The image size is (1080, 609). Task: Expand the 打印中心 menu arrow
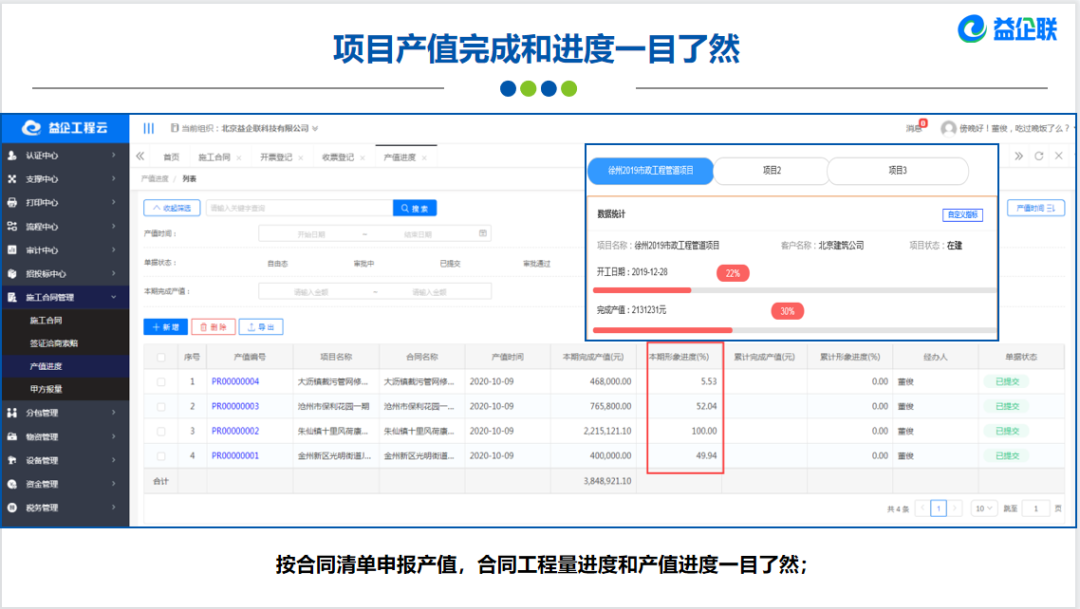pyautogui.click(x=114, y=203)
